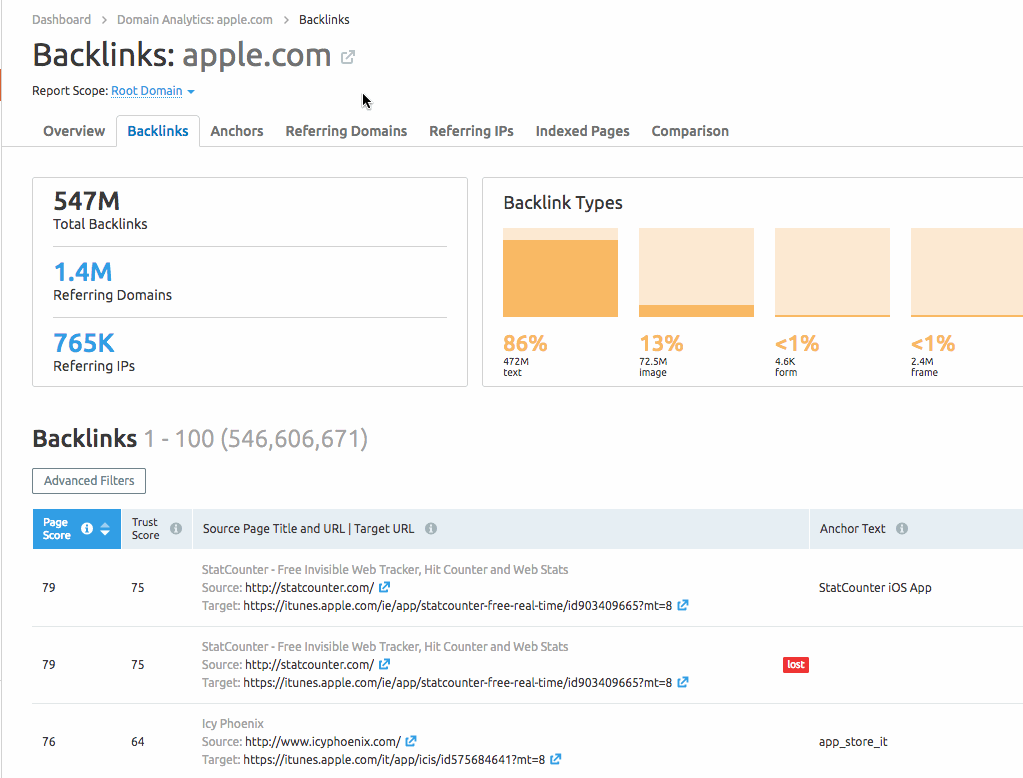This screenshot has width=1023, height=778.
Task: Switch to the Anchors tab
Action: coord(237,131)
